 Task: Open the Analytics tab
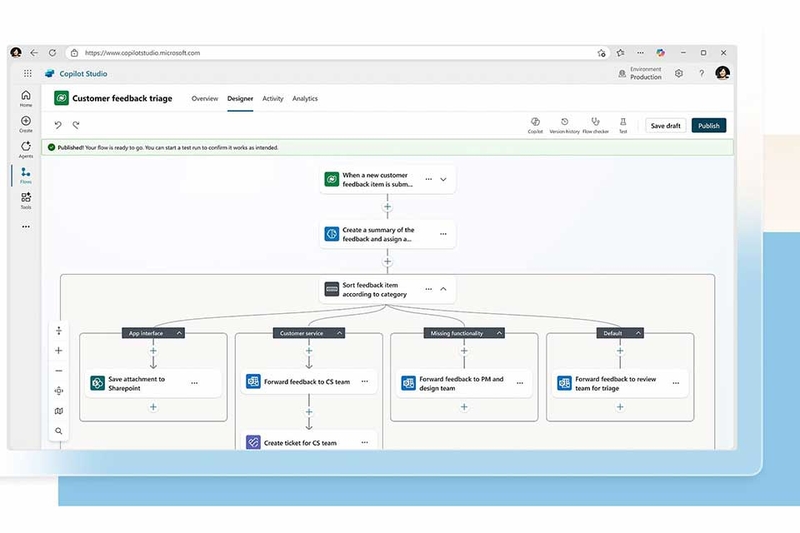(305, 98)
